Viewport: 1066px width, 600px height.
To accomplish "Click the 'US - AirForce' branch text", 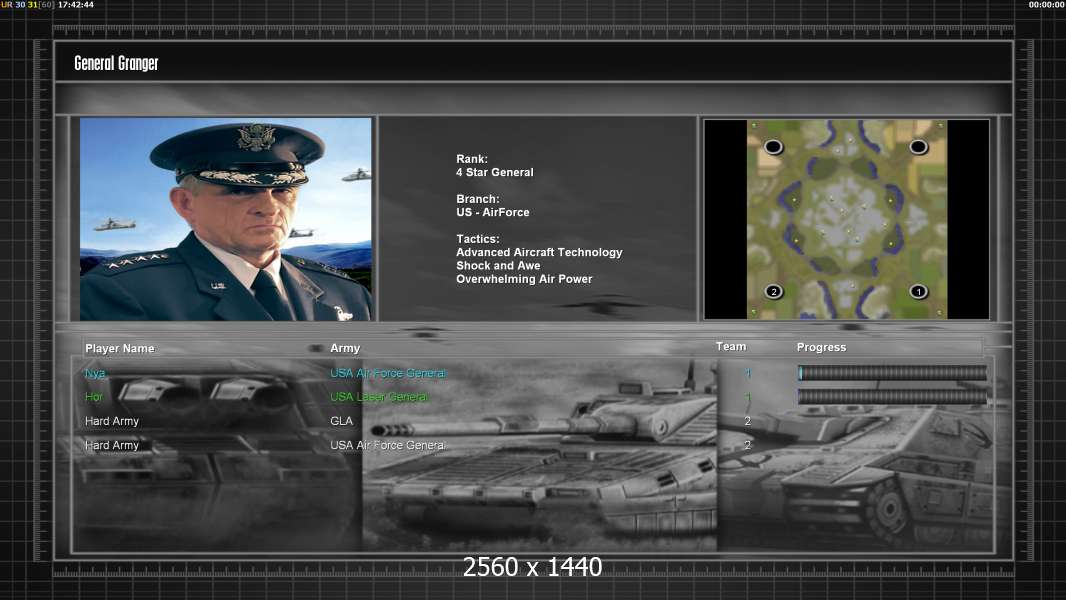I will click(x=493, y=212).
